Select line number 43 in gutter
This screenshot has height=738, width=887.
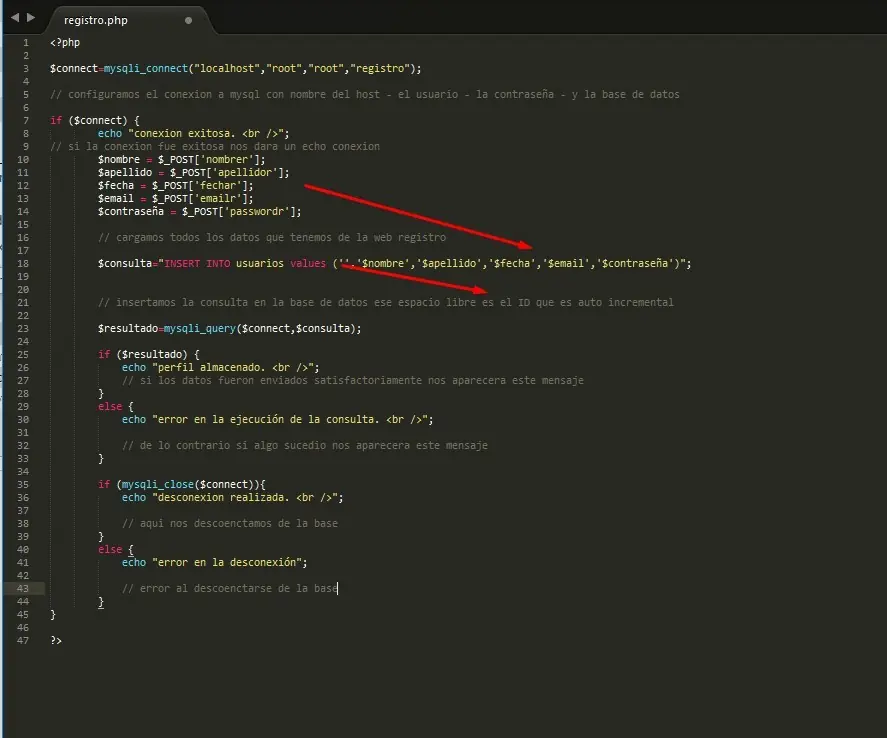click(23, 589)
